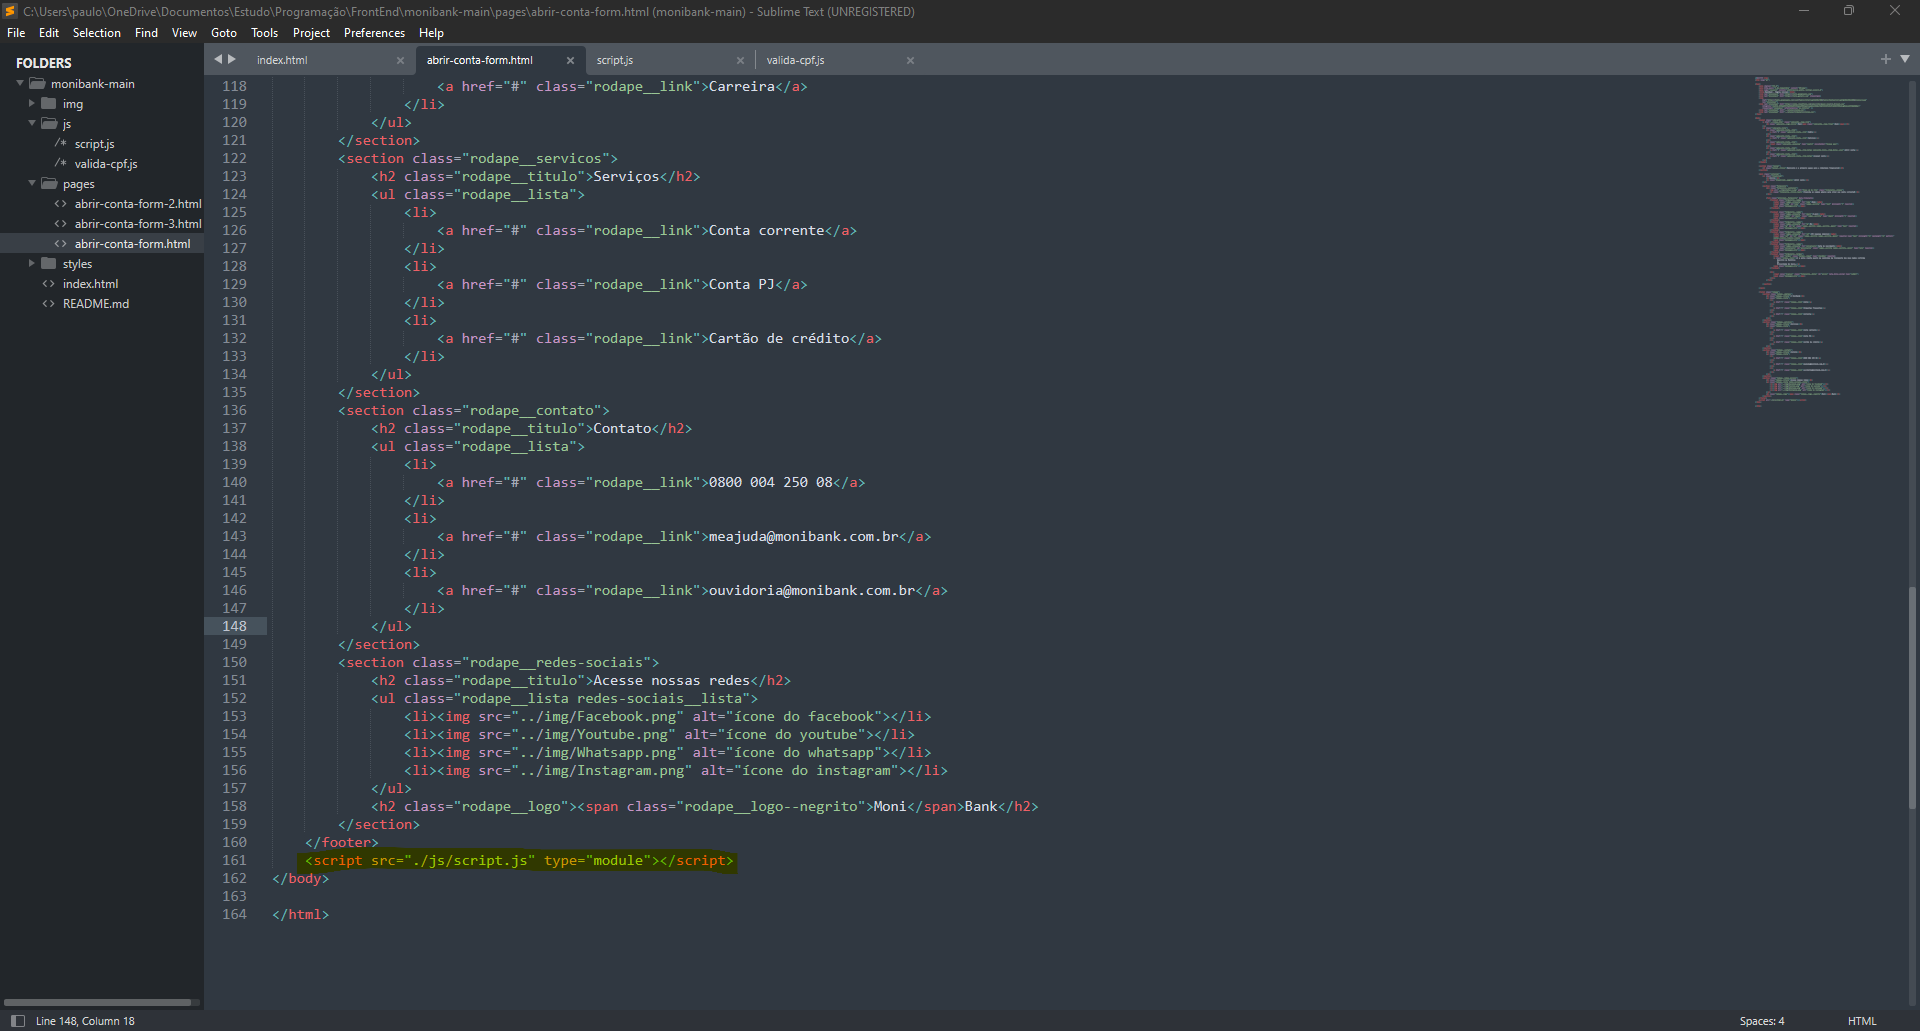1920x1031 pixels.
Task: Open the Find menu
Action: pyautogui.click(x=147, y=33)
